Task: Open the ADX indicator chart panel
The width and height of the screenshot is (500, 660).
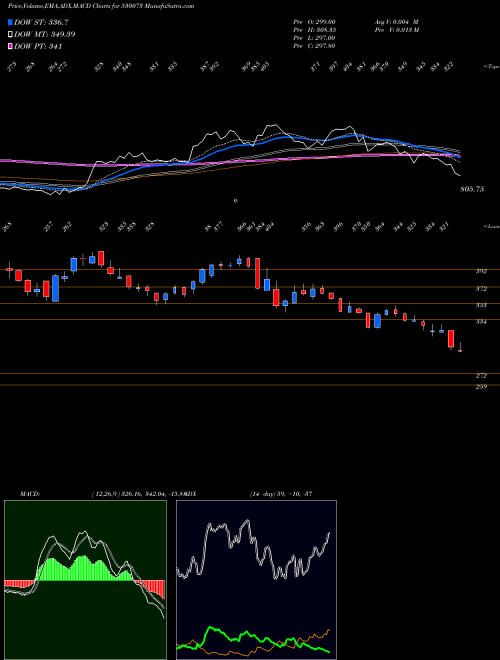Action: [x=256, y=580]
